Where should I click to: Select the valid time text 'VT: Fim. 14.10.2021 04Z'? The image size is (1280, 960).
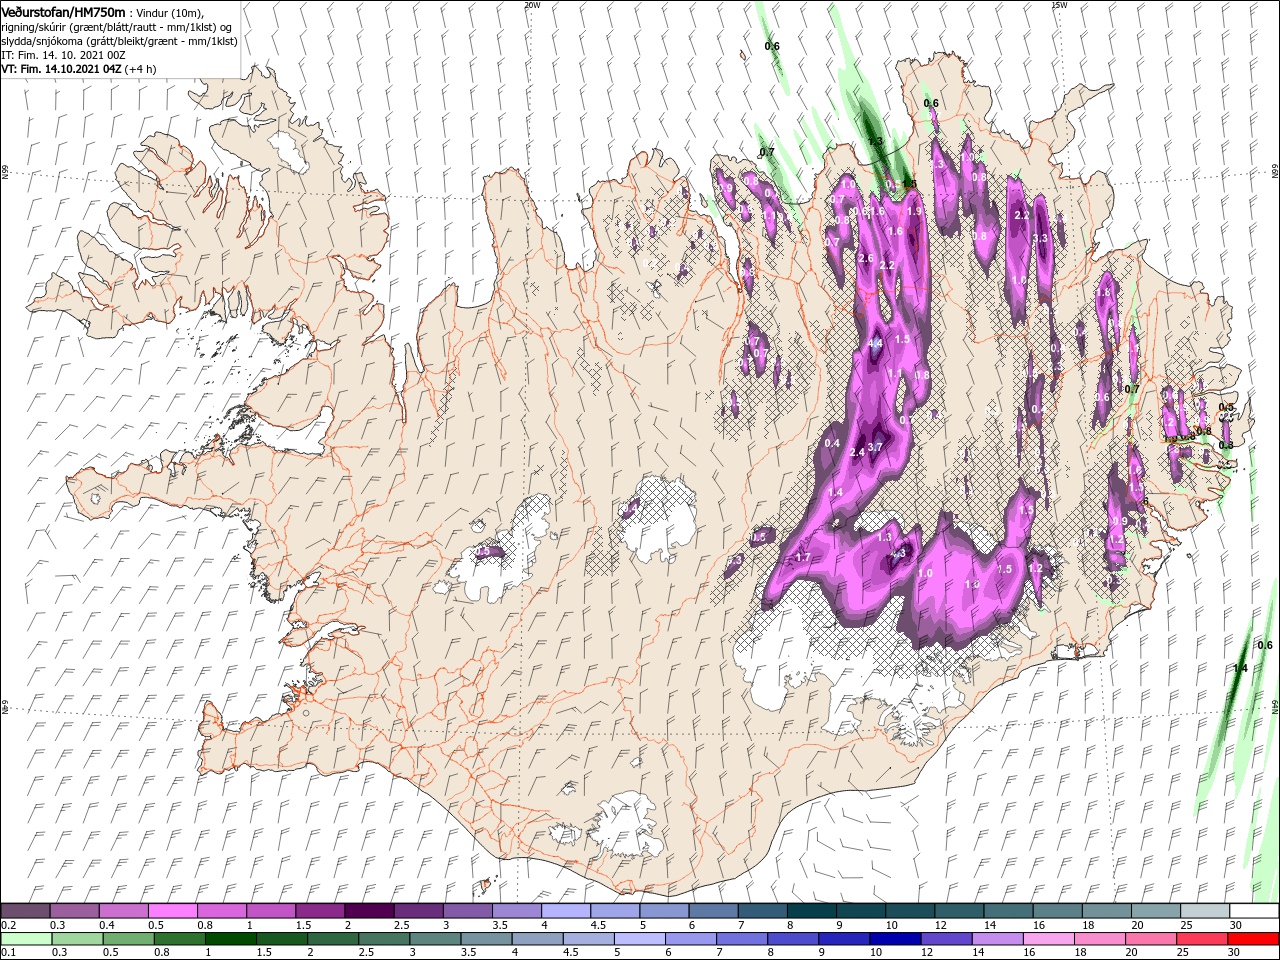pyautogui.click(x=61, y=69)
